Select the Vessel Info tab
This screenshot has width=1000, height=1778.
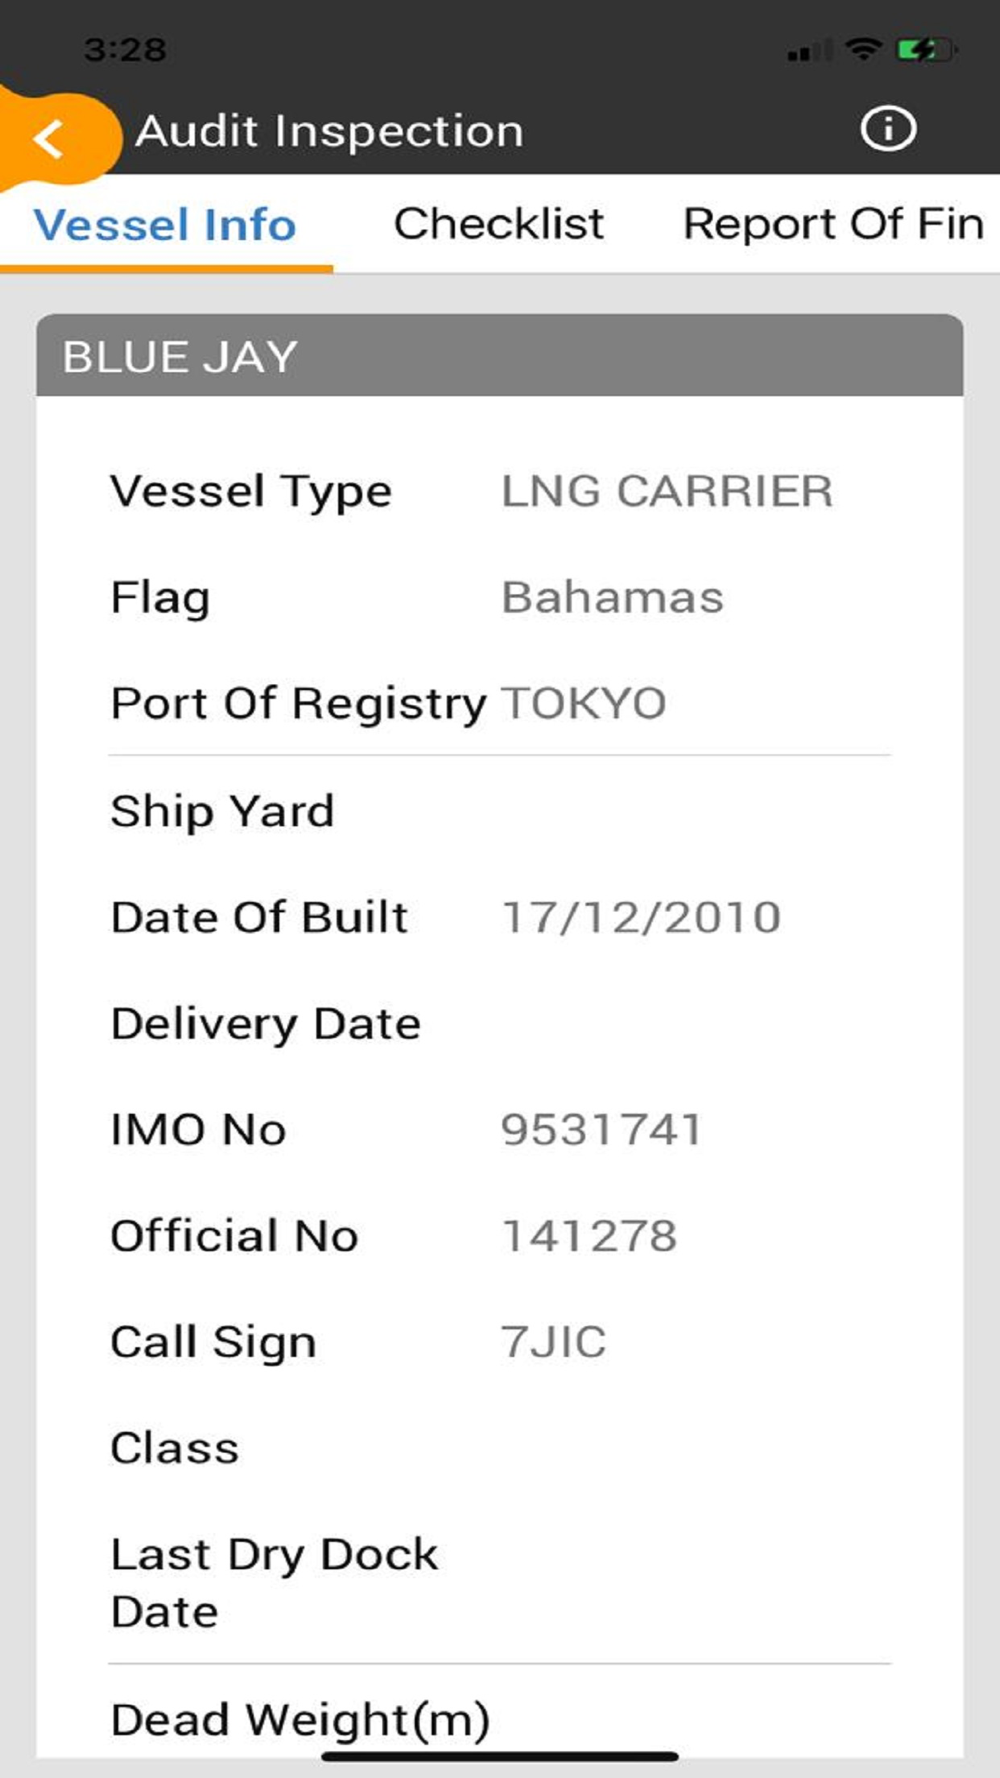tap(165, 225)
